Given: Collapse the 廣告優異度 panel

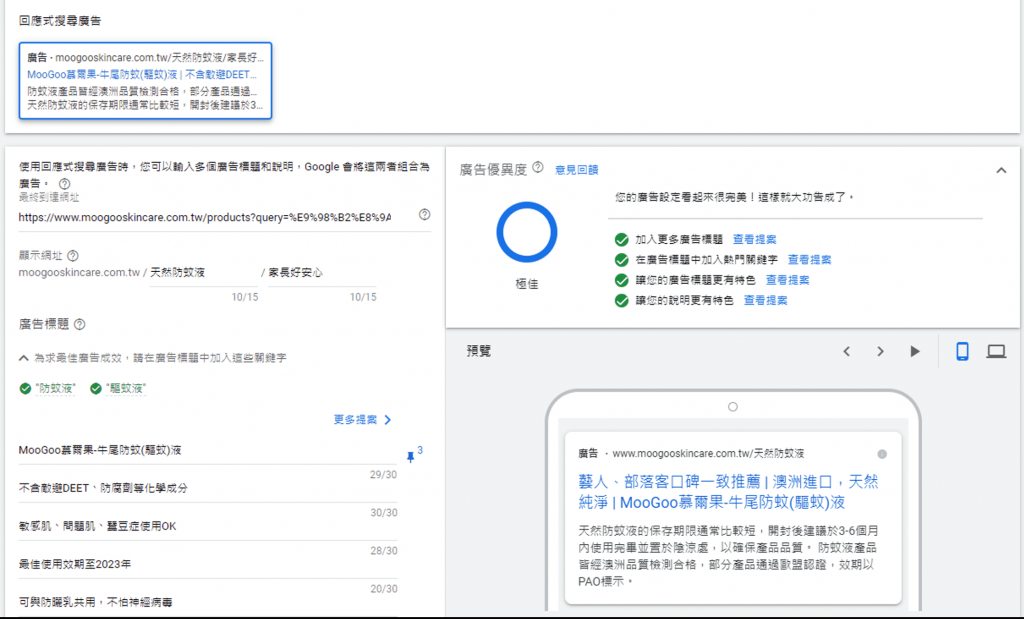Looking at the screenshot, I should coord(1001,170).
